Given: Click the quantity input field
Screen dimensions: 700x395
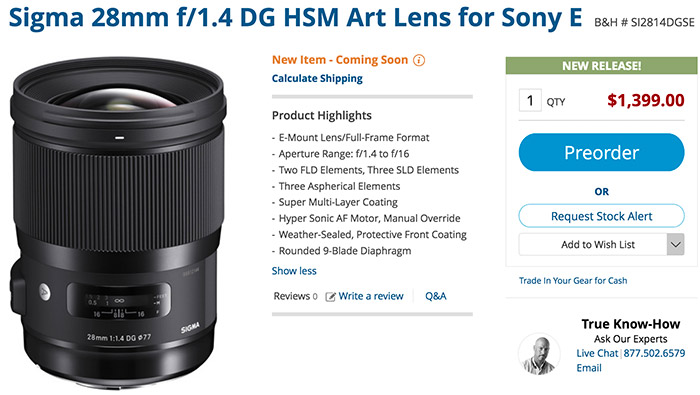Looking at the screenshot, I should [x=530, y=100].
